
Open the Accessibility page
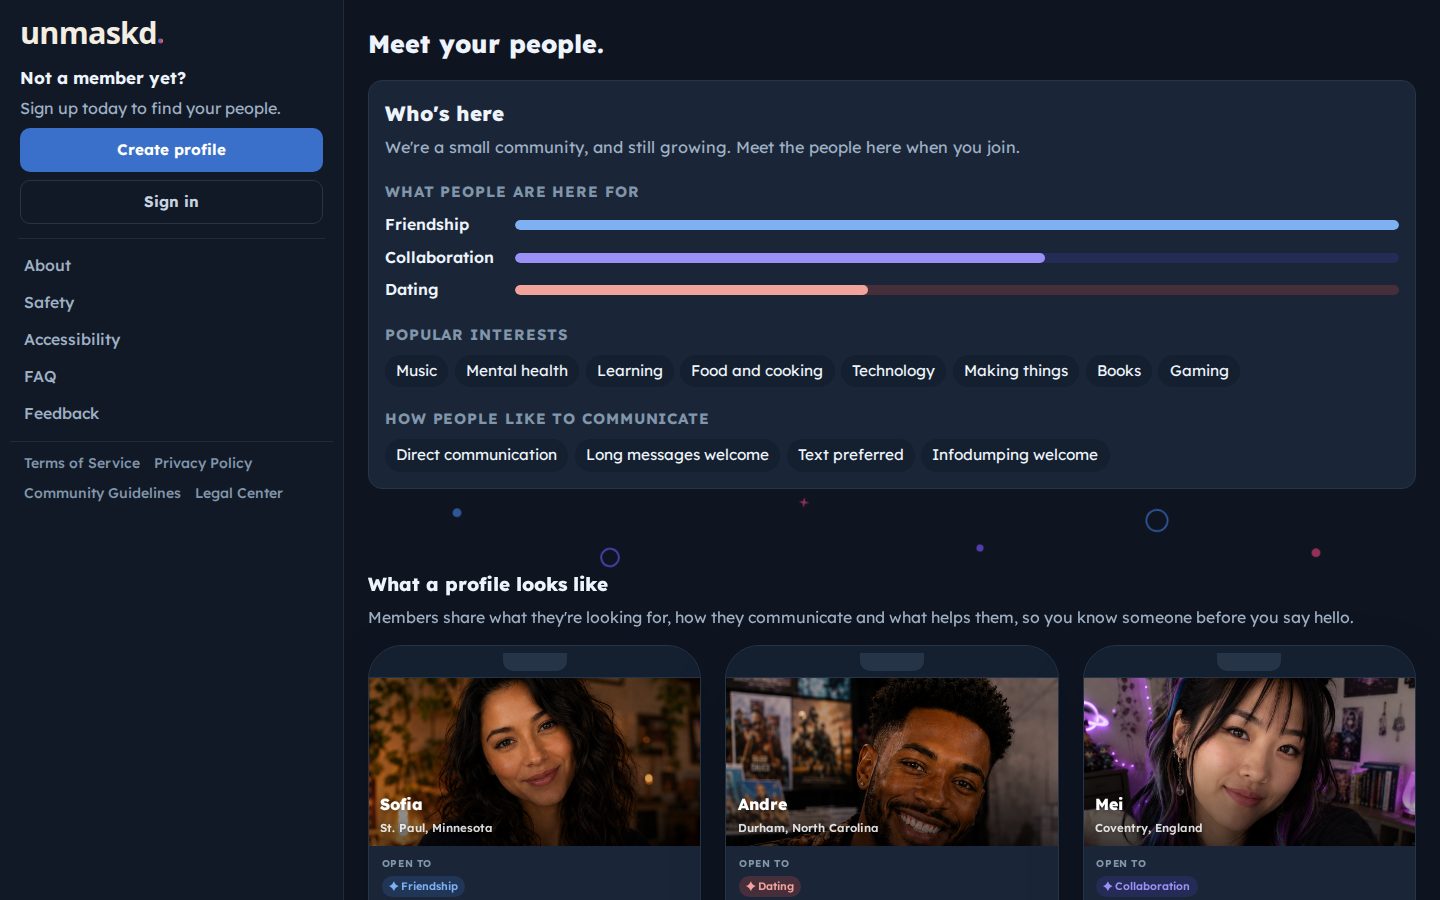coord(72,340)
